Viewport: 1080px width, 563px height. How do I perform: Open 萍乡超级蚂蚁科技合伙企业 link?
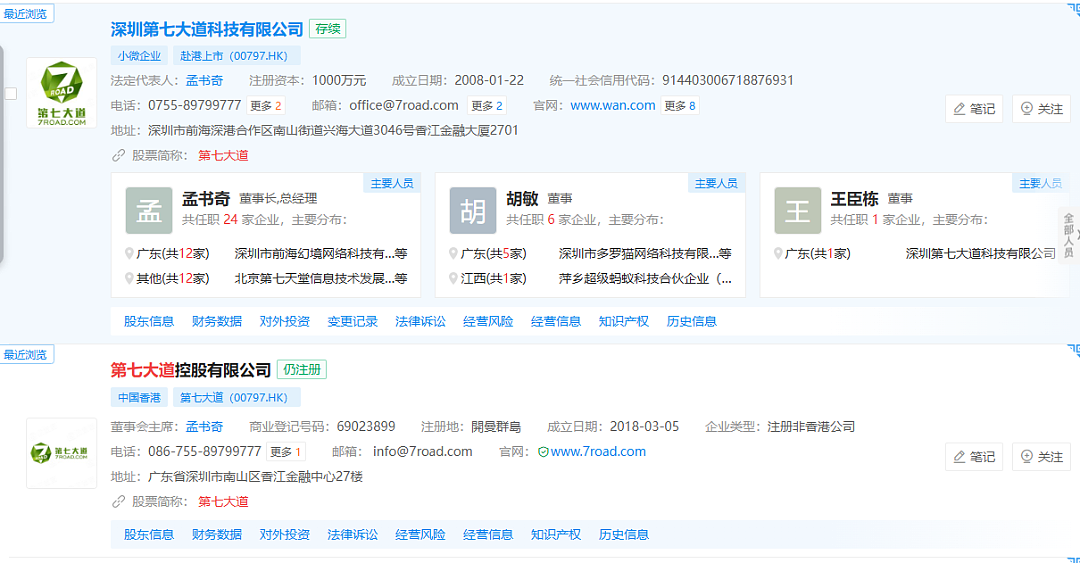click(645, 278)
